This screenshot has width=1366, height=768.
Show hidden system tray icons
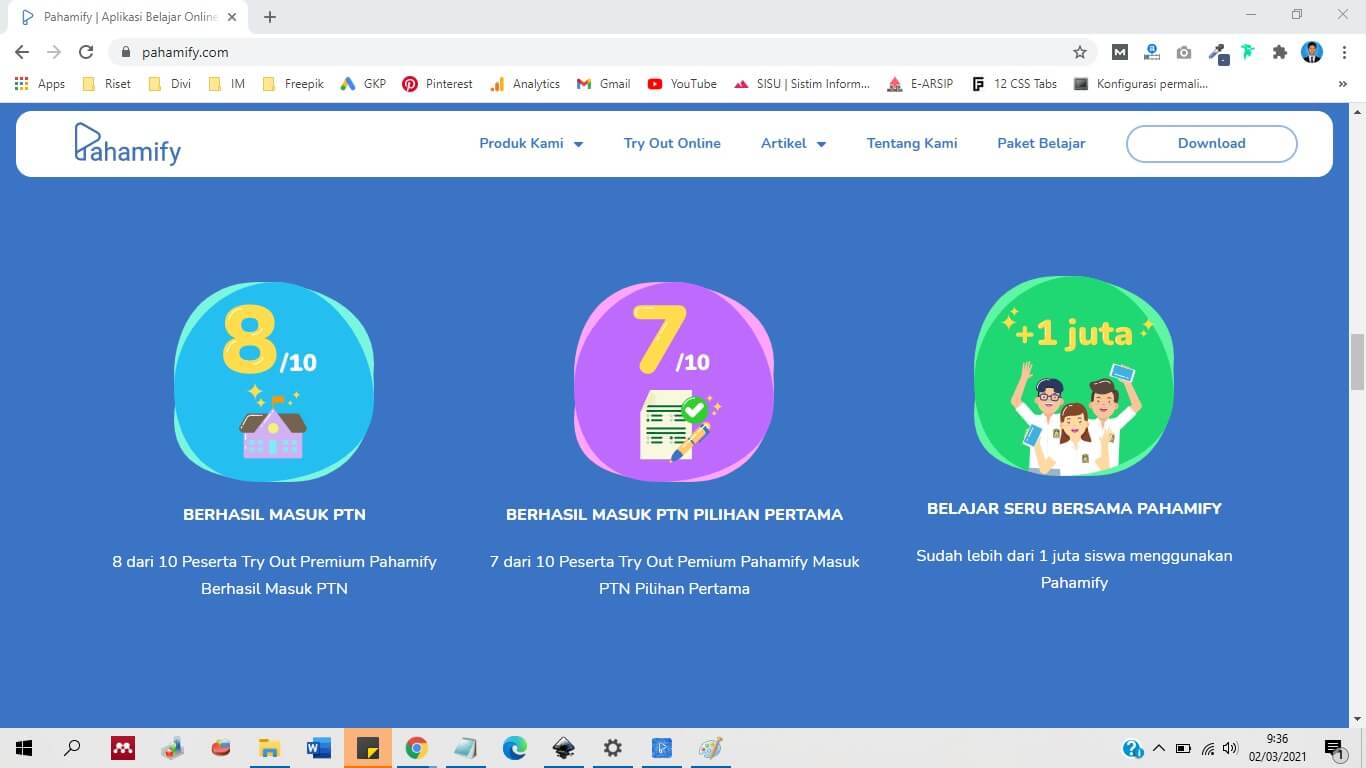tap(1159, 748)
